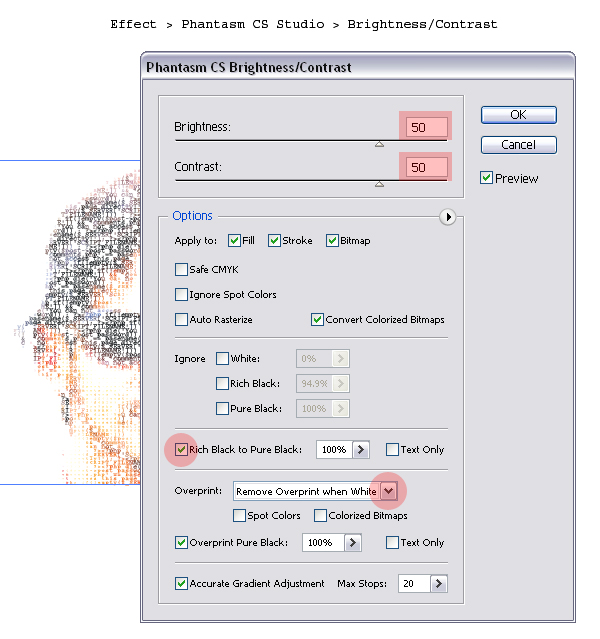Enable Overprint Colorized Bitmaps checkbox
Screen dimensions: 600x639
[320, 515]
